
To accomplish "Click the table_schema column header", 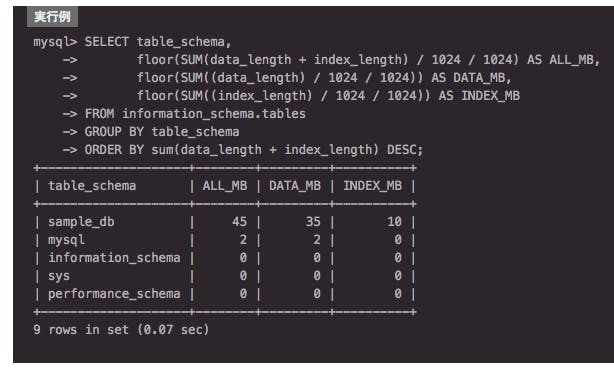I will (92, 186).
